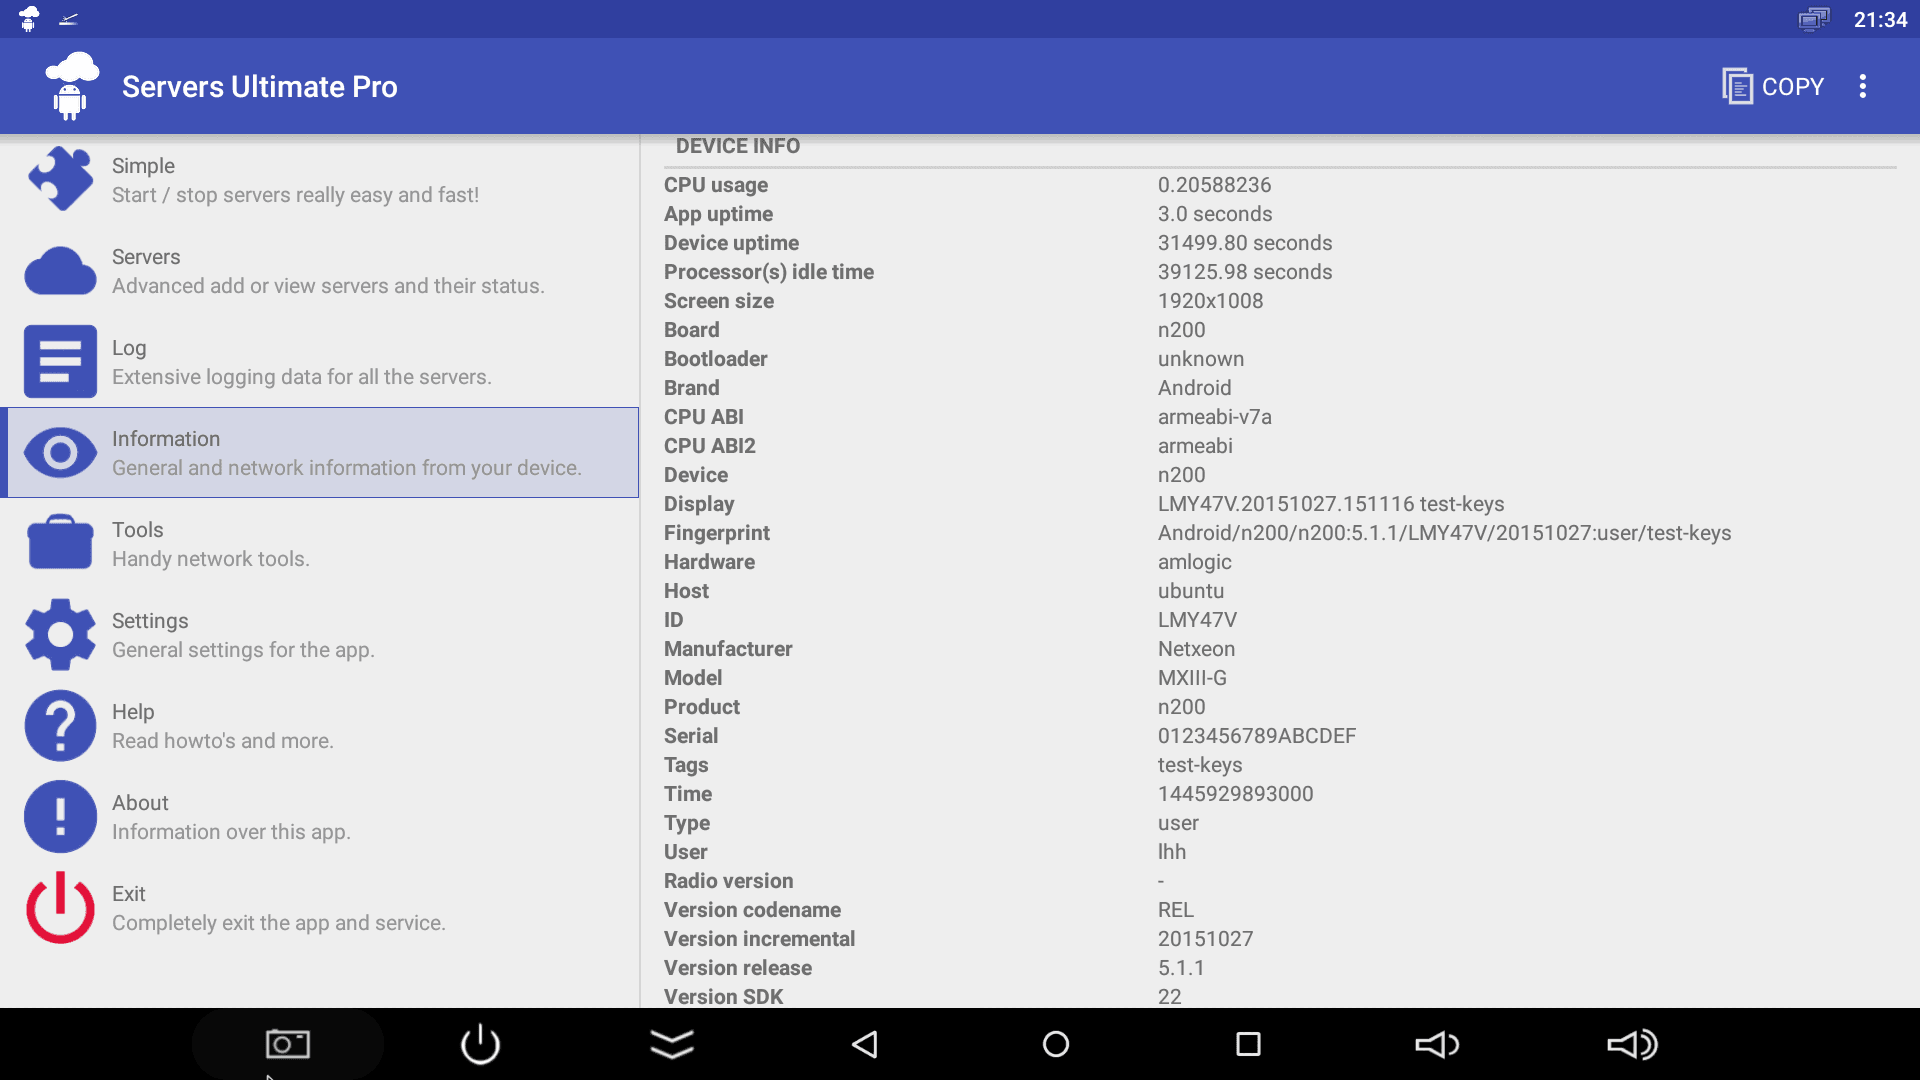The width and height of the screenshot is (1920, 1080).
Task: Click 'Completely exit the app and service.' text
Action: [x=279, y=923]
